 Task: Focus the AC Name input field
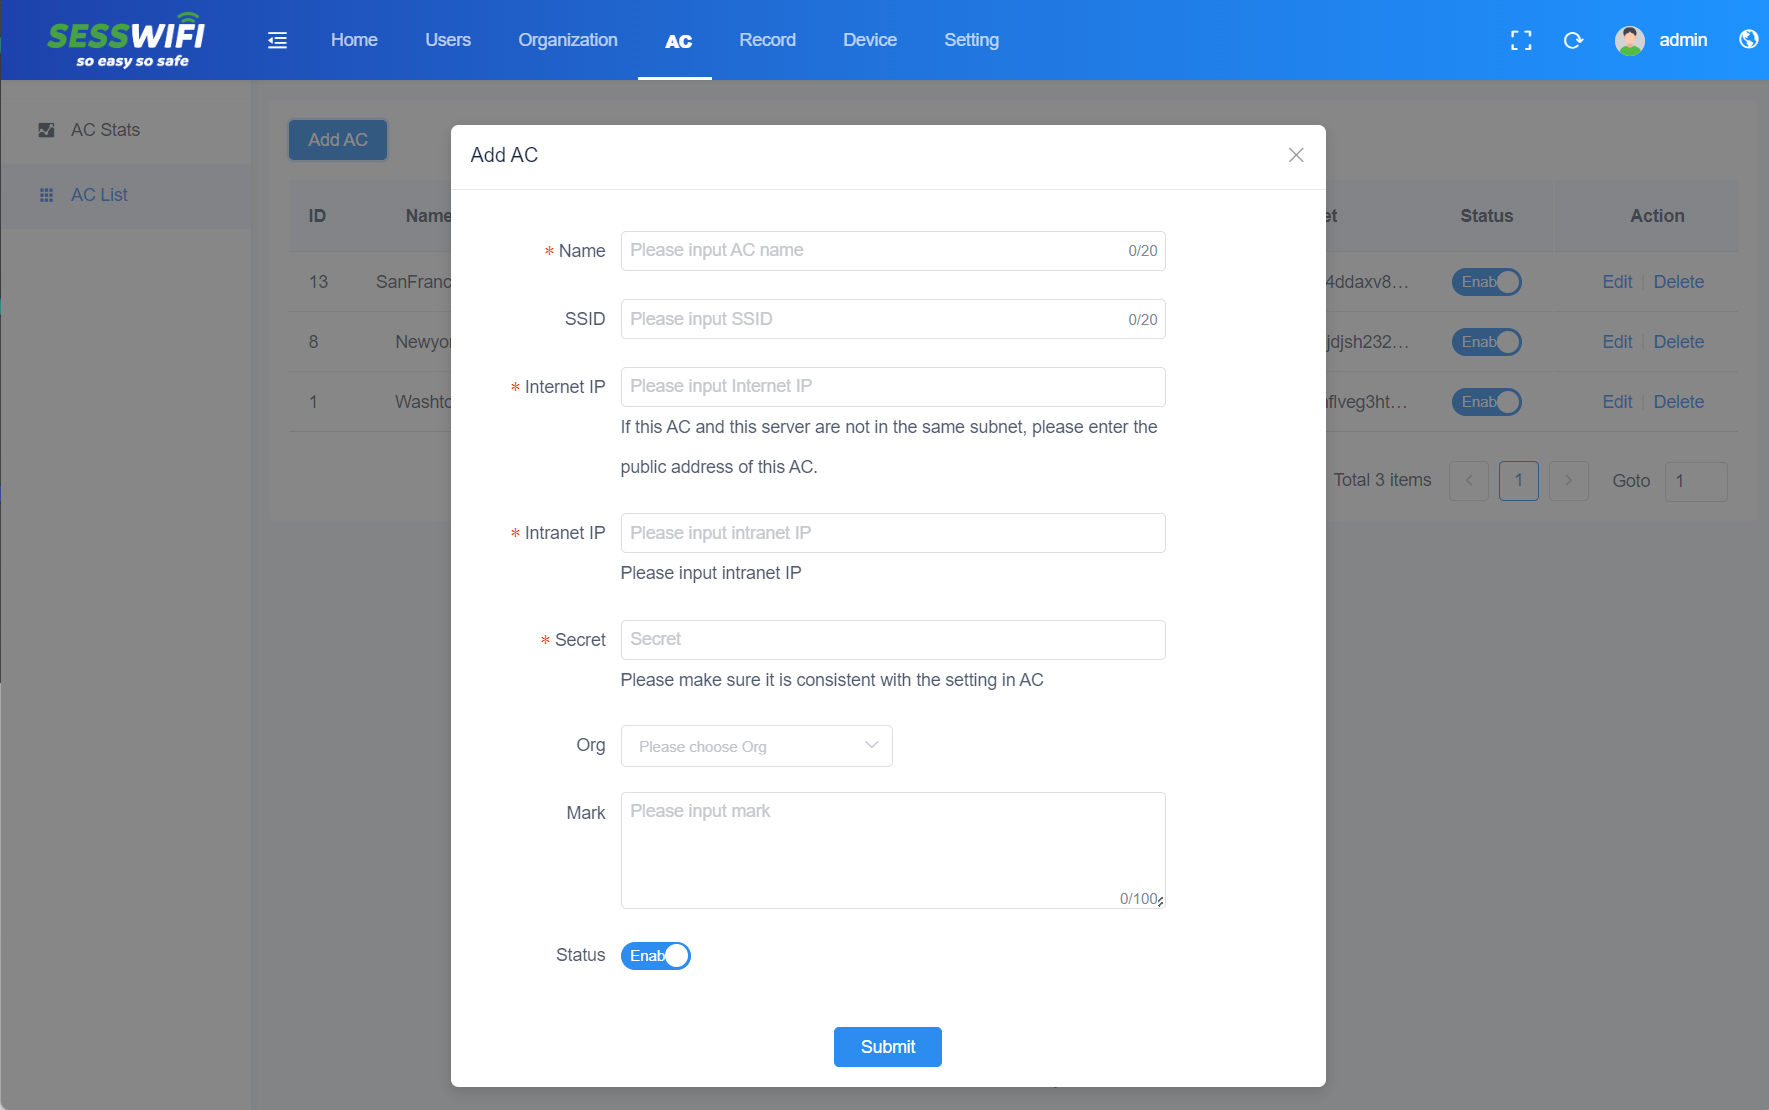pos(893,251)
